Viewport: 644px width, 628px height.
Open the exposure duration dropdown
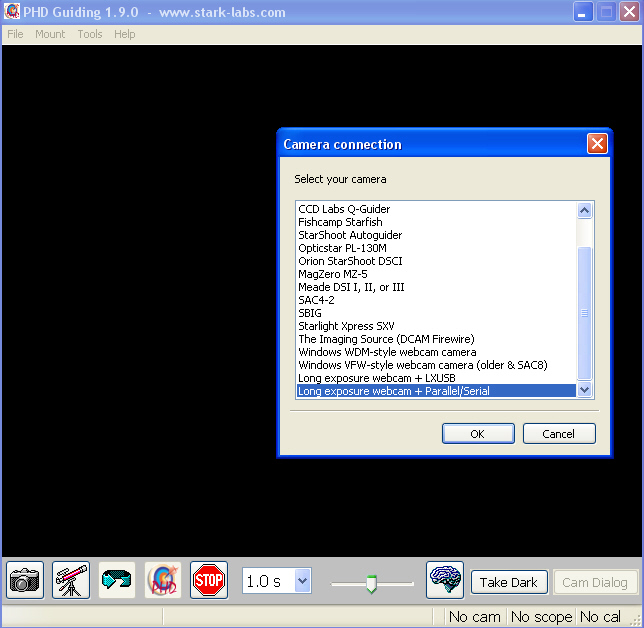click(302, 581)
